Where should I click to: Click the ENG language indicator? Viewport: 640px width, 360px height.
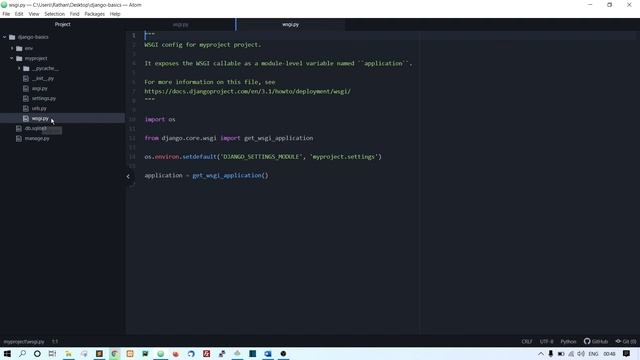(593, 354)
